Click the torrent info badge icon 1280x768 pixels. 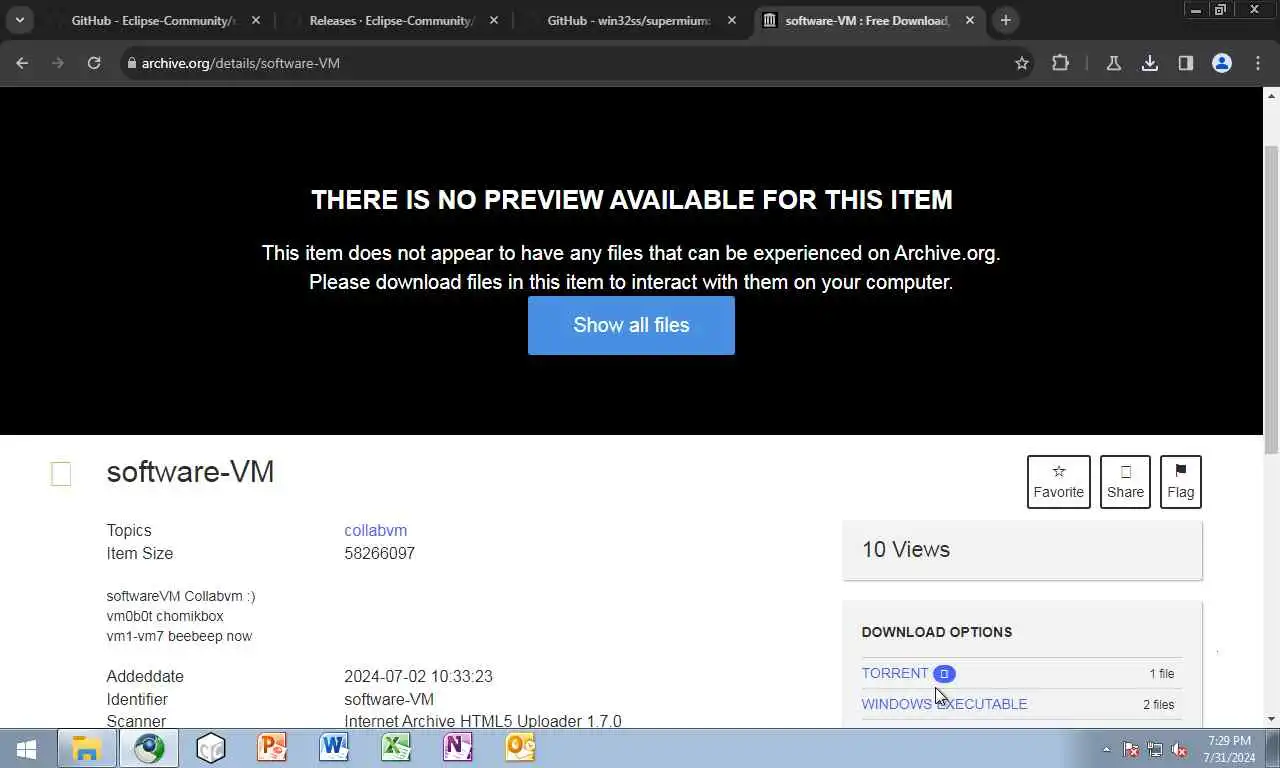tap(944, 673)
